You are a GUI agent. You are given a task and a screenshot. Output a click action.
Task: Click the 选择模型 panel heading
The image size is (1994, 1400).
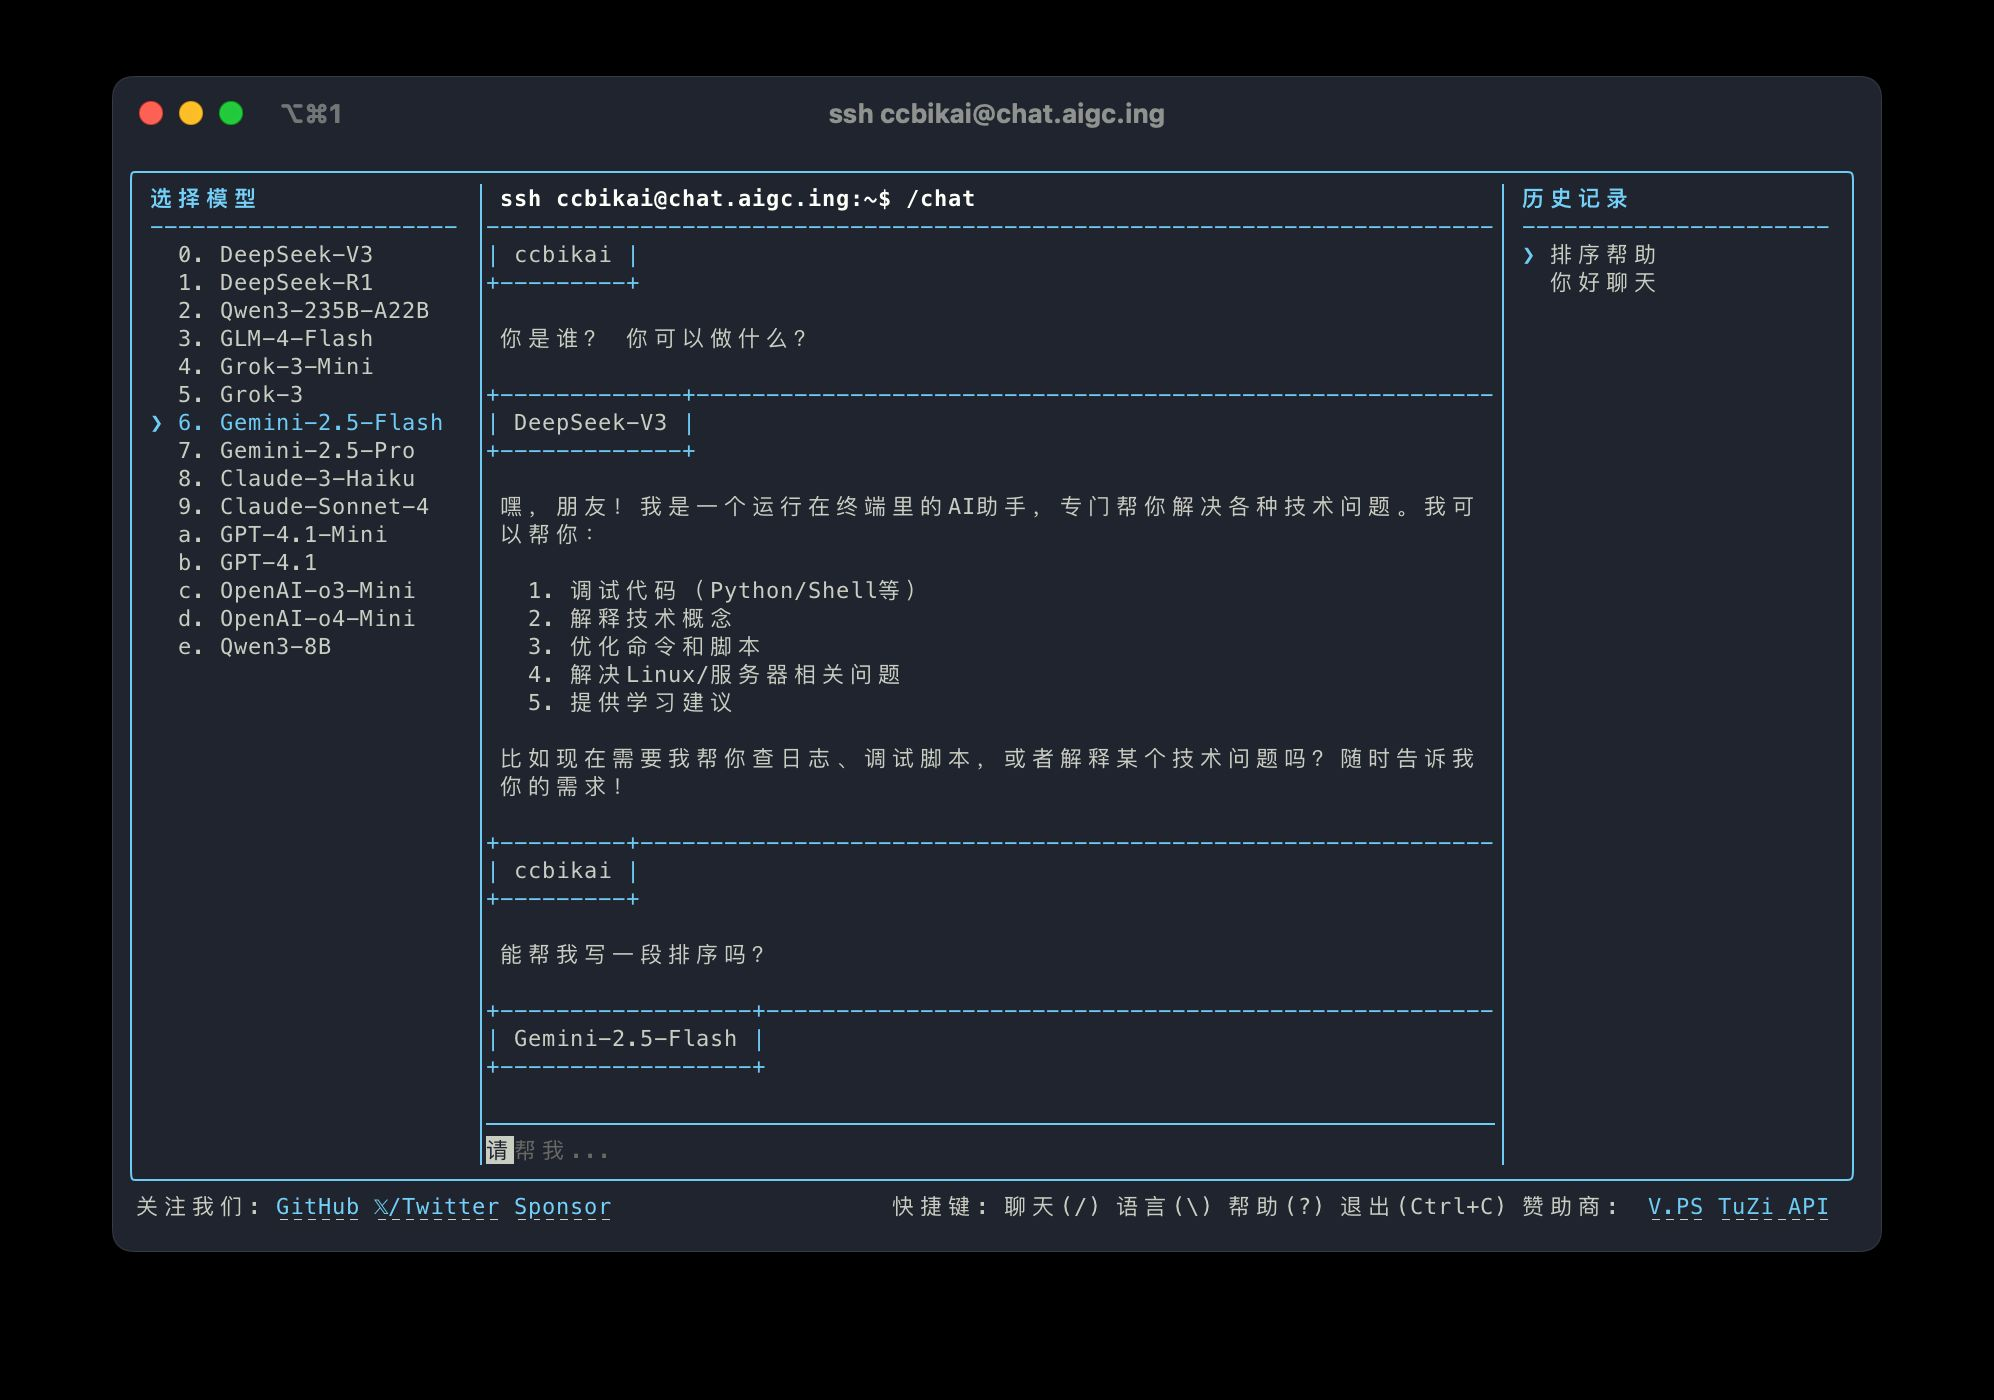[204, 198]
